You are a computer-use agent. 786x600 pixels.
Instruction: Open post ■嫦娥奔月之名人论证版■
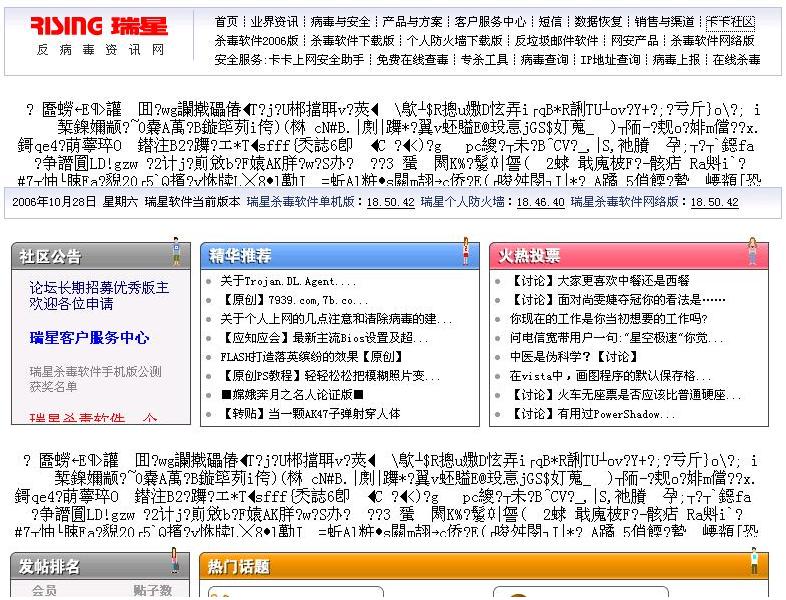(292, 395)
